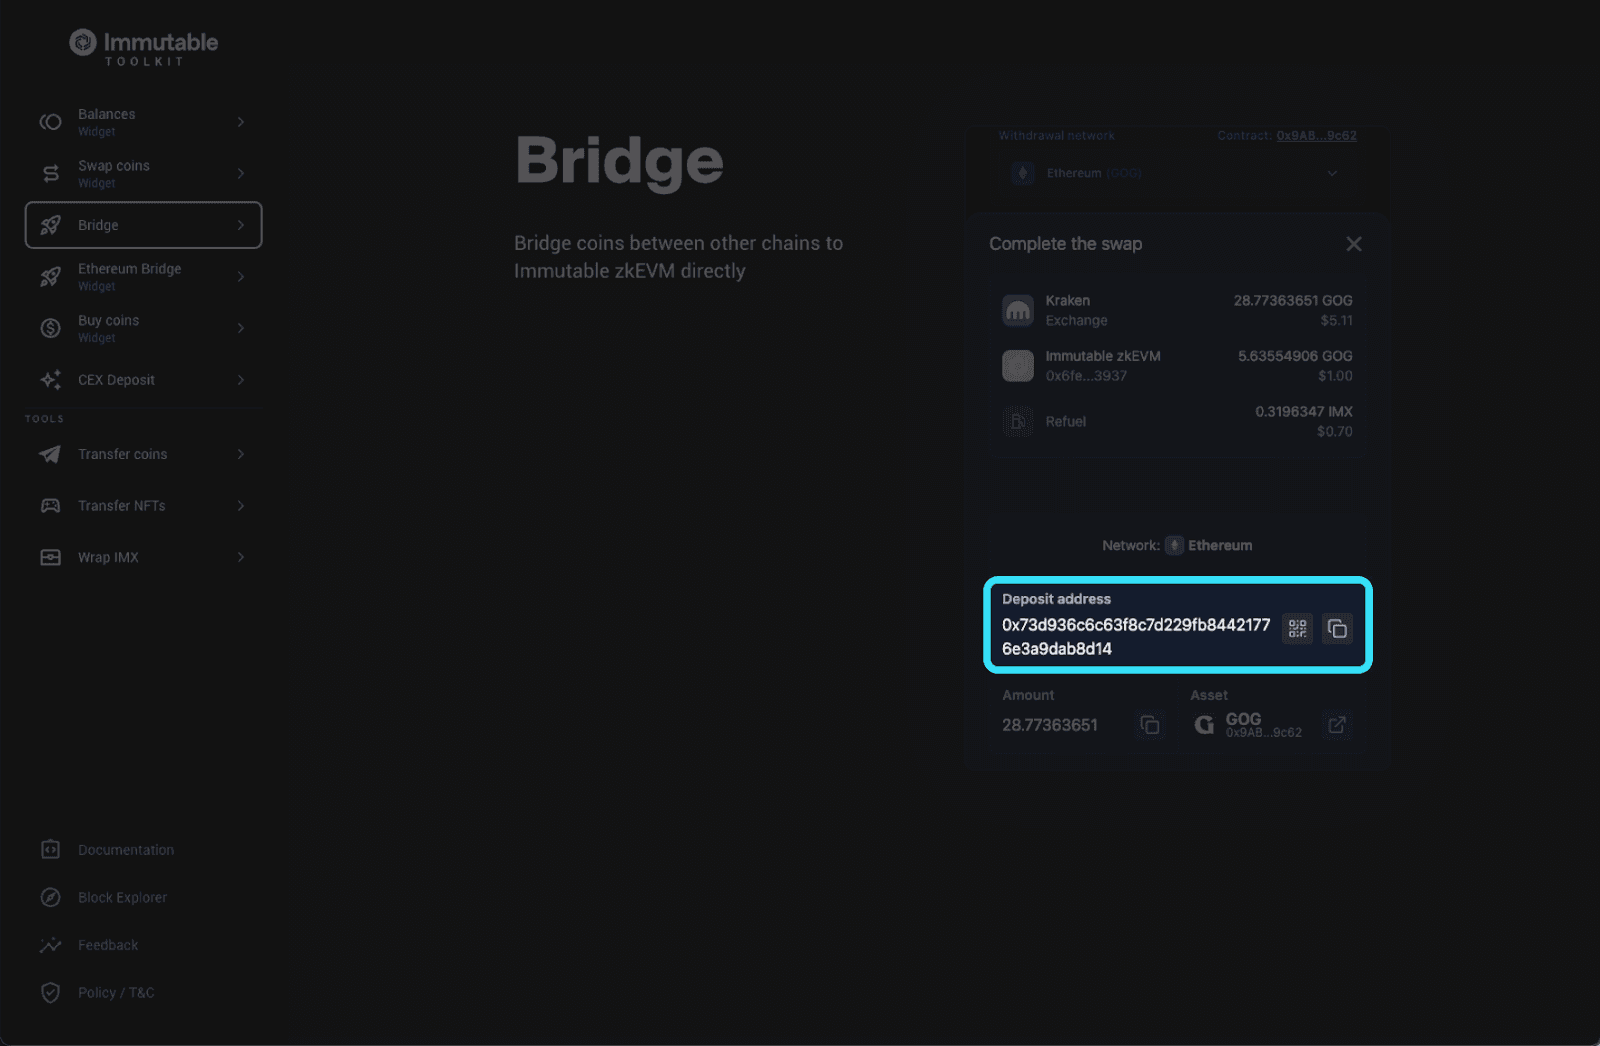The width and height of the screenshot is (1600, 1046).
Task: Click the Kraken exchange icon
Action: tap(1018, 310)
